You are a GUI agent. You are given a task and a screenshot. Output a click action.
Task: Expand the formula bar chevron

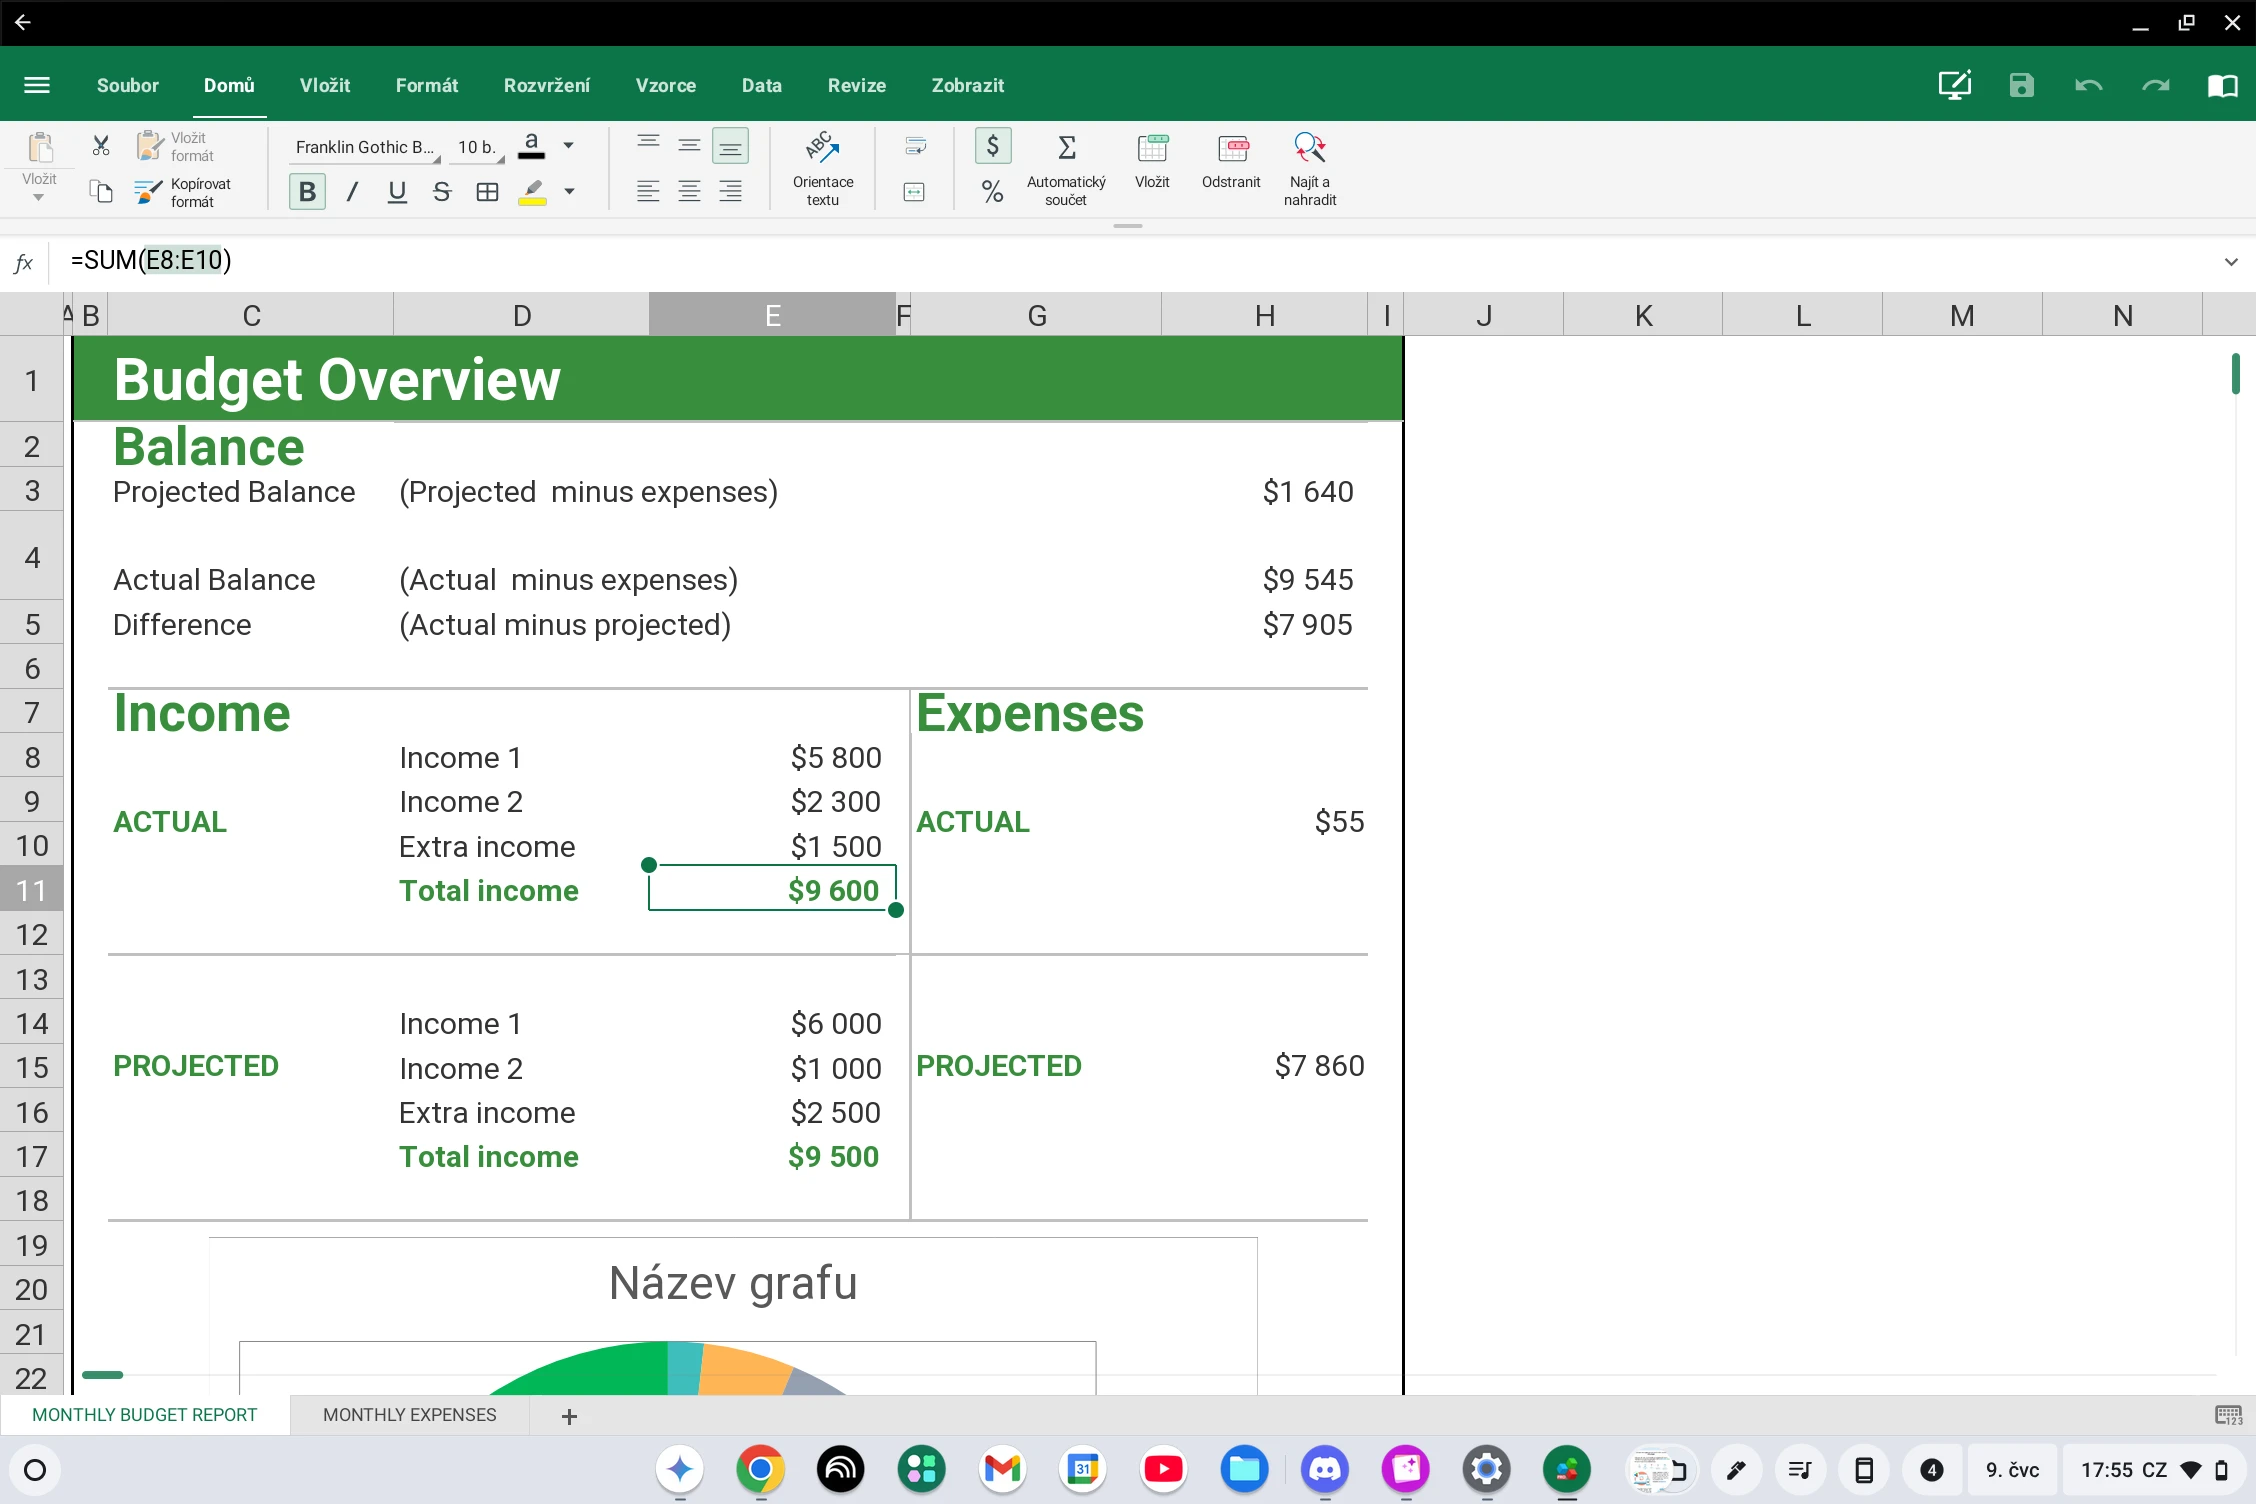tap(2230, 262)
